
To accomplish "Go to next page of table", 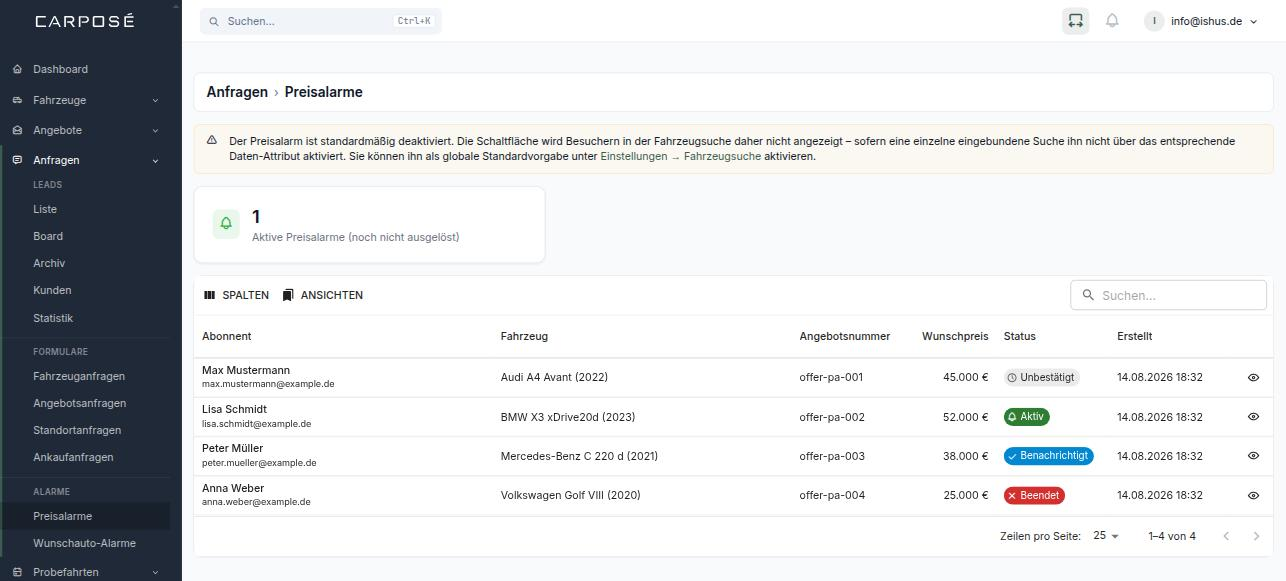I will (x=1257, y=536).
